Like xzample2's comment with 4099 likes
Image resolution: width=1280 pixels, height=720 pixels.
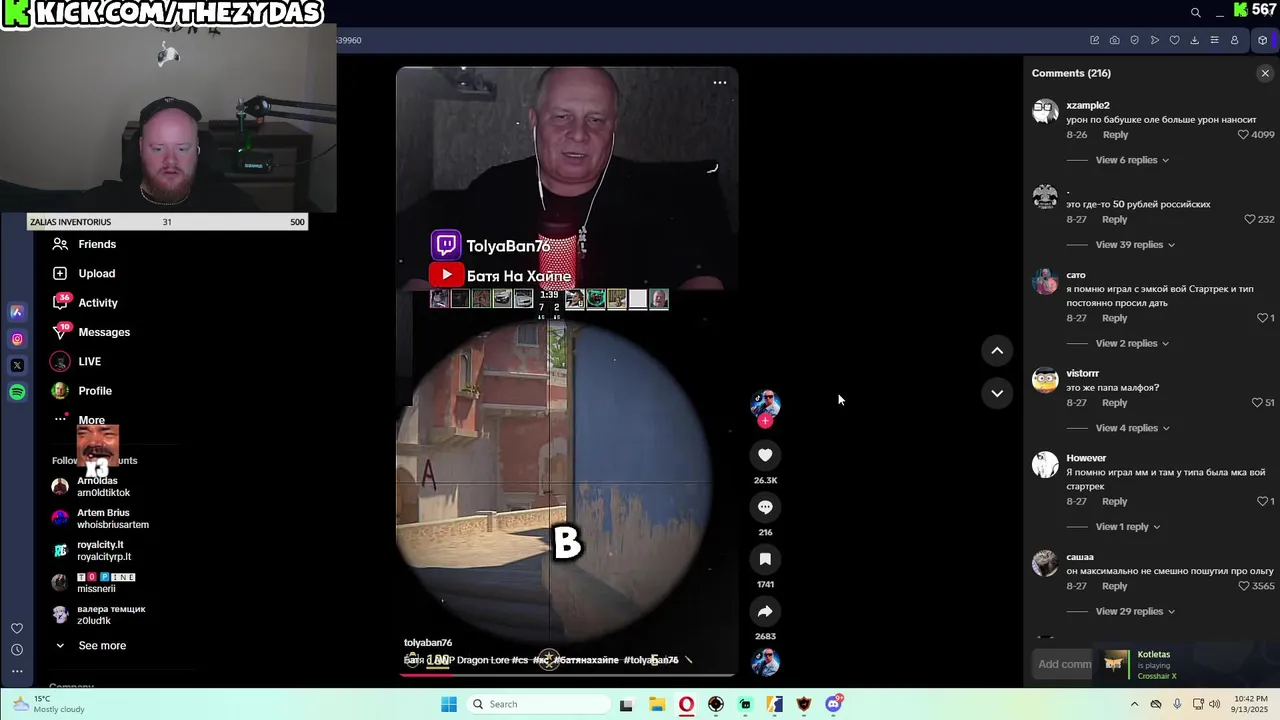(x=1243, y=135)
